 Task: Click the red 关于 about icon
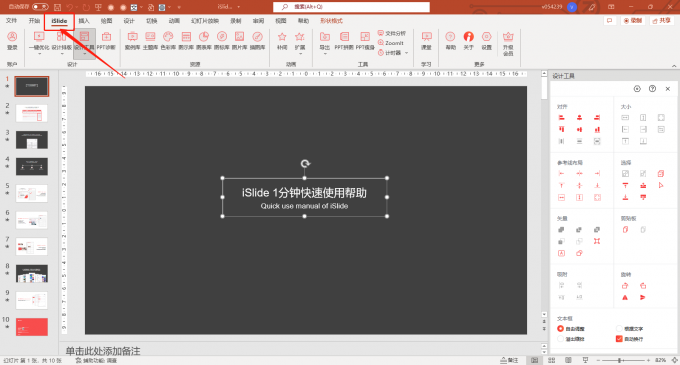click(468, 41)
